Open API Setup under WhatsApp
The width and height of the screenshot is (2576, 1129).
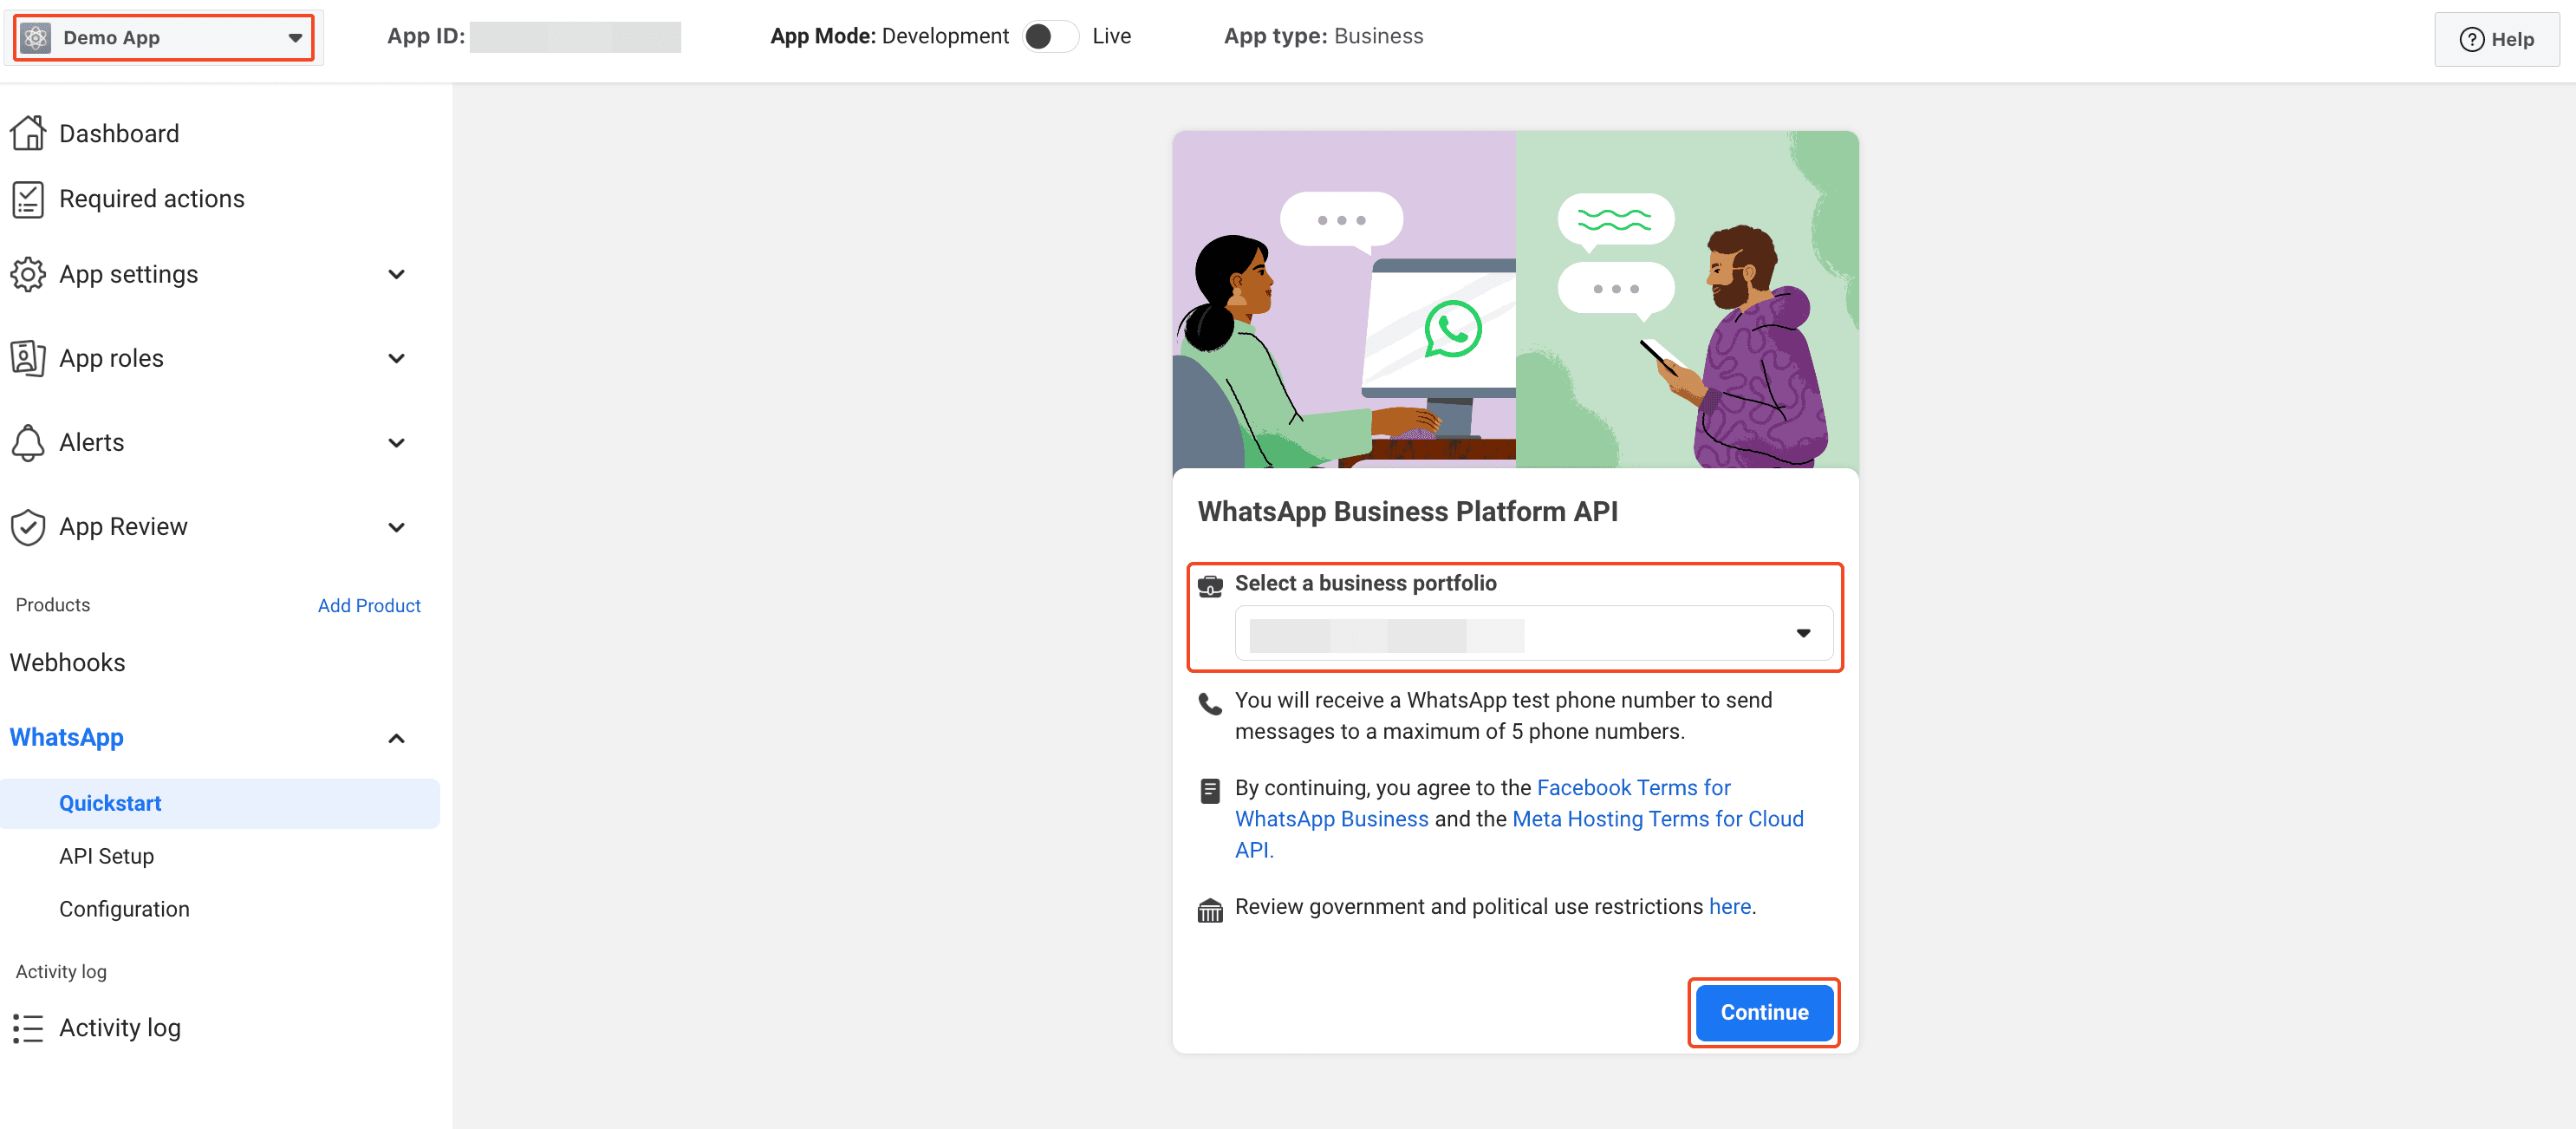pos(107,856)
